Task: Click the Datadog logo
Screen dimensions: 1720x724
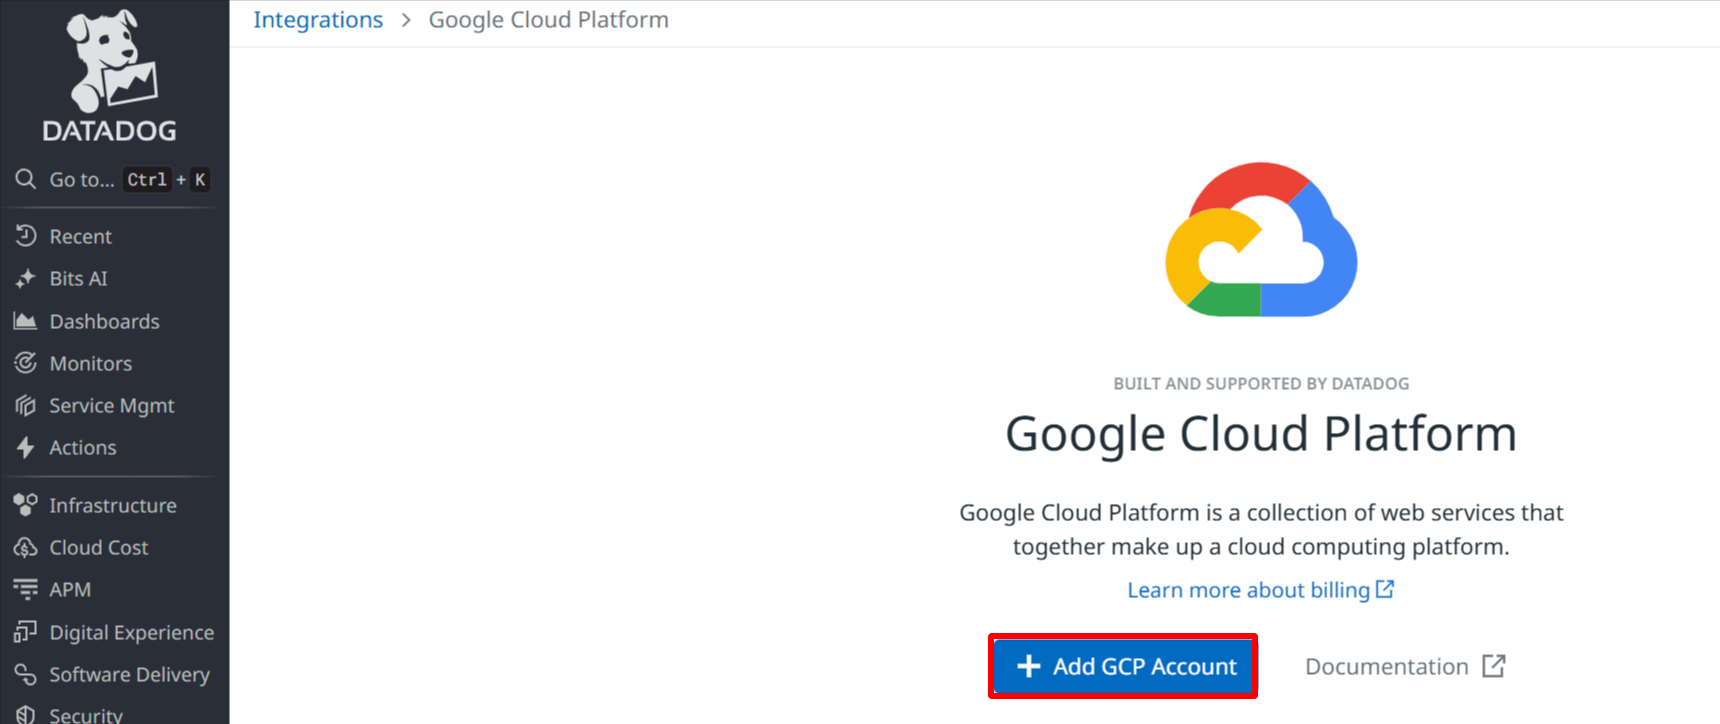Action: coord(110,76)
